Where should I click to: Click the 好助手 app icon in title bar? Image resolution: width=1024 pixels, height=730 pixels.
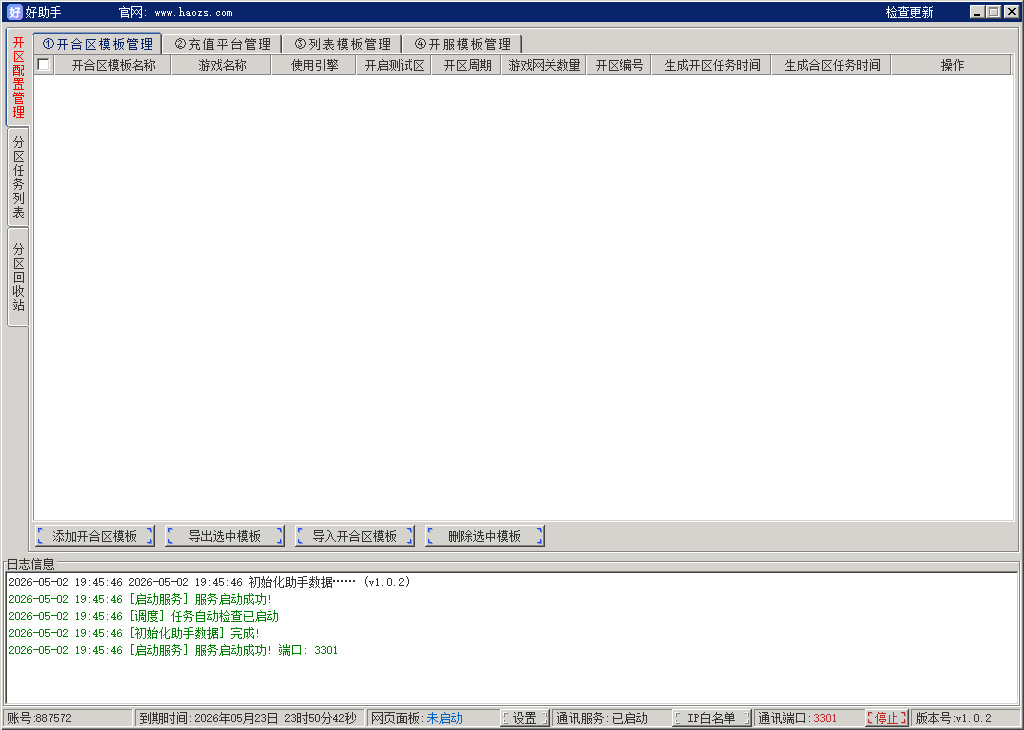(x=14, y=12)
